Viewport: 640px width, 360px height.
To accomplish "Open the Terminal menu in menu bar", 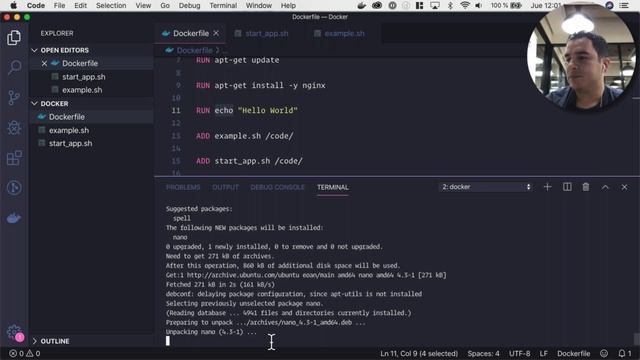I will (x=223, y=5).
